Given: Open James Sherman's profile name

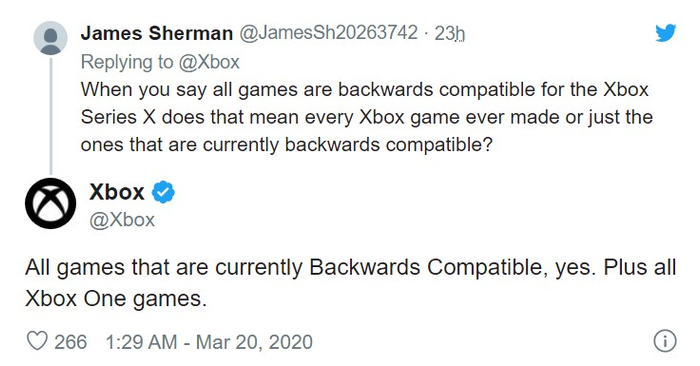Looking at the screenshot, I should click(157, 33).
